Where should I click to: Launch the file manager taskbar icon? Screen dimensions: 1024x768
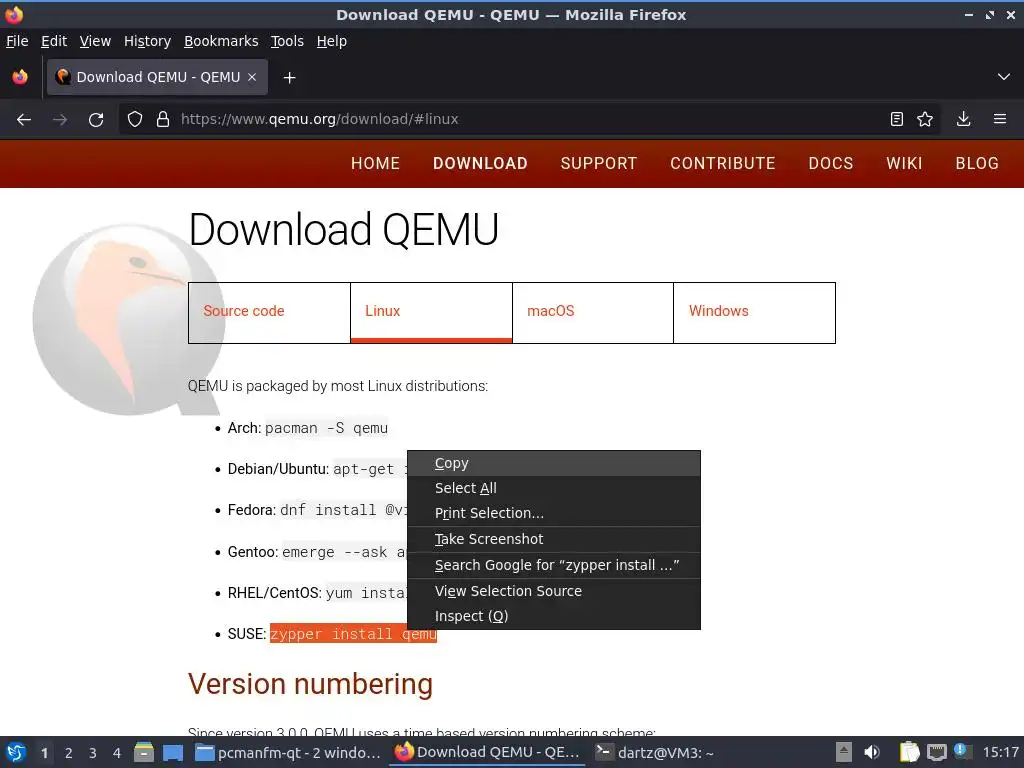coord(144,752)
